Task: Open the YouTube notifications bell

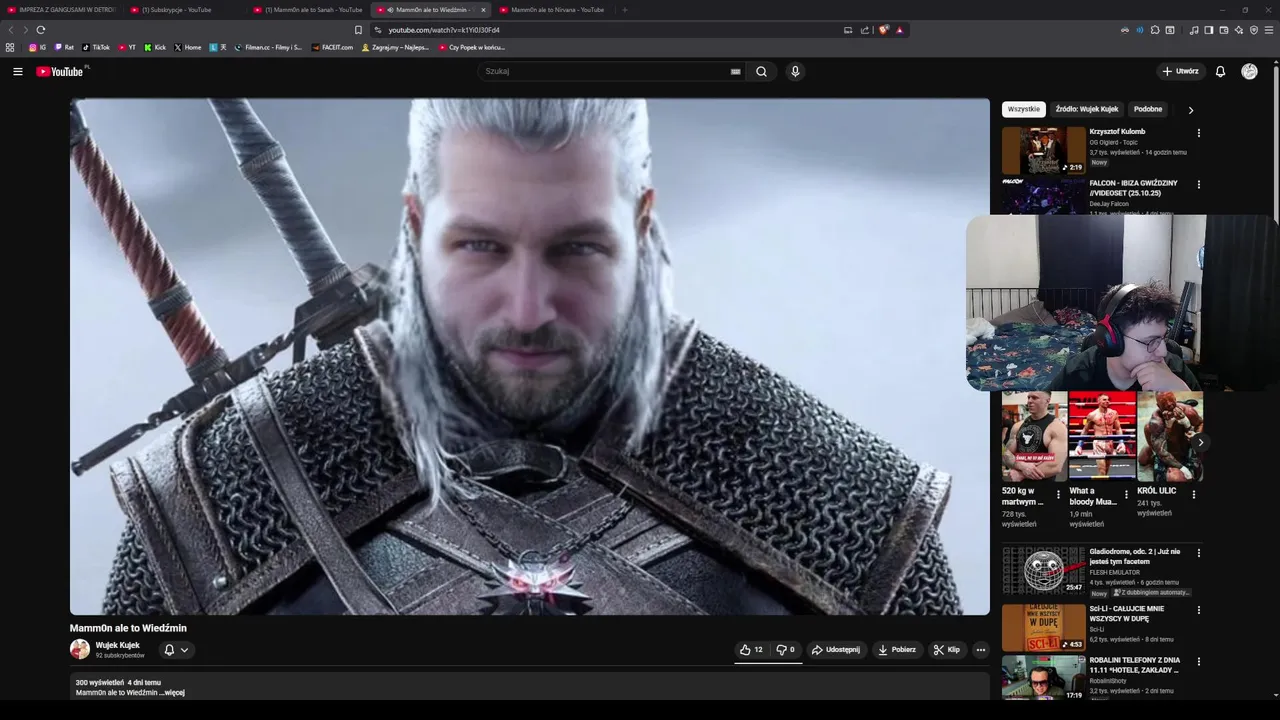Action: (1220, 71)
